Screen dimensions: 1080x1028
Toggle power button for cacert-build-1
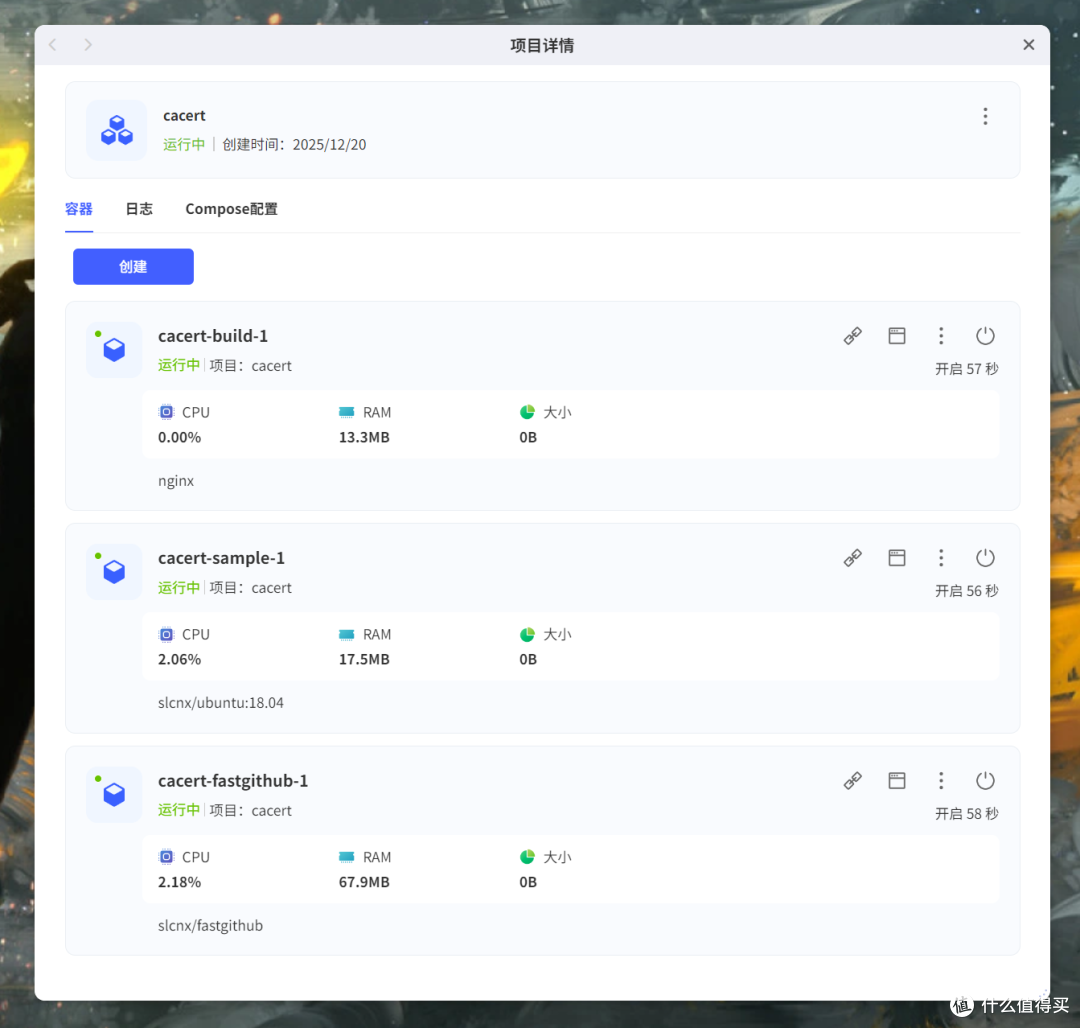tap(985, 336)
